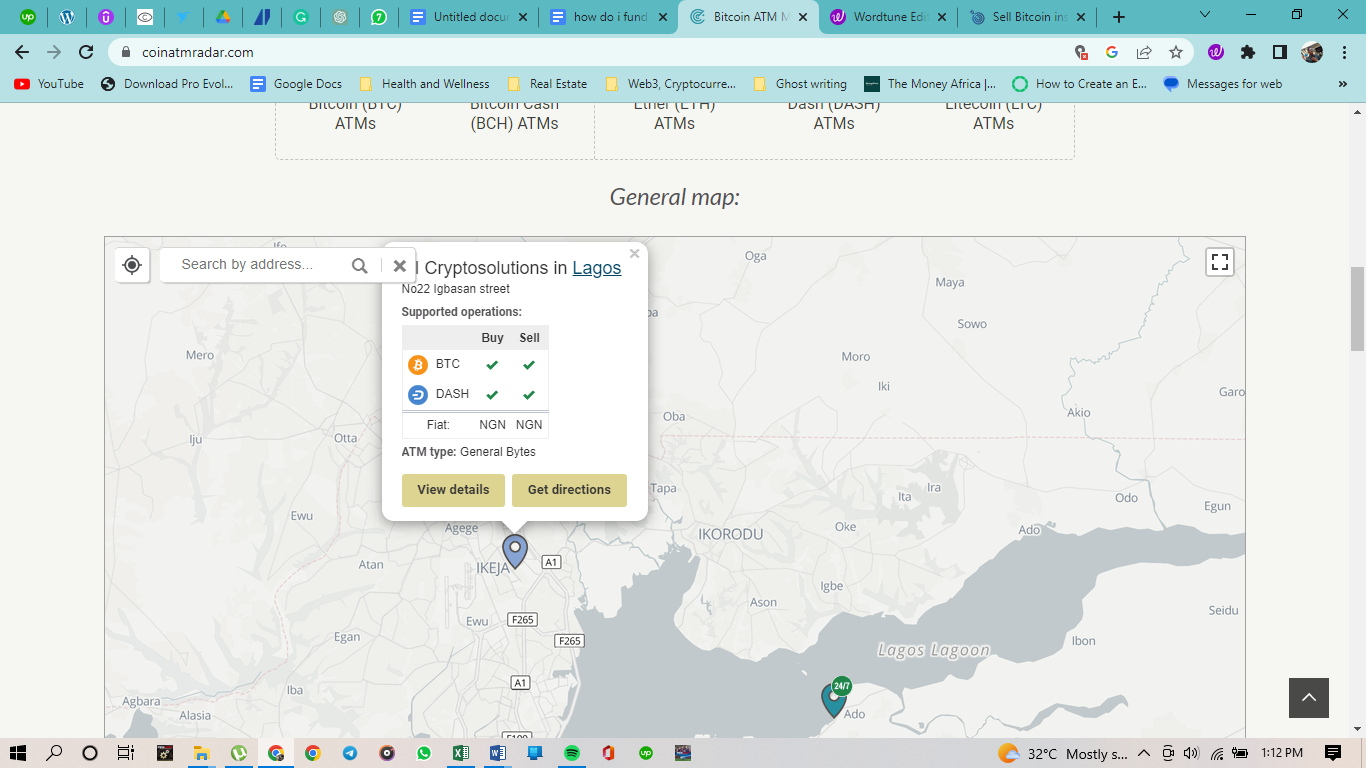
Task: Close the Cryptosolutions ATM popup
Action: [634, 254]
